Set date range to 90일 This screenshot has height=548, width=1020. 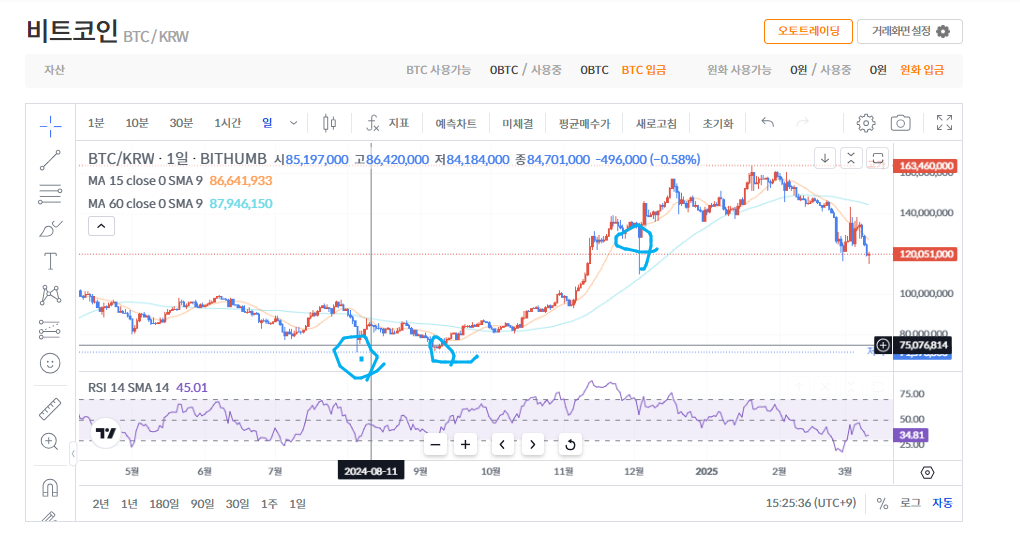[x=202, y=504]
